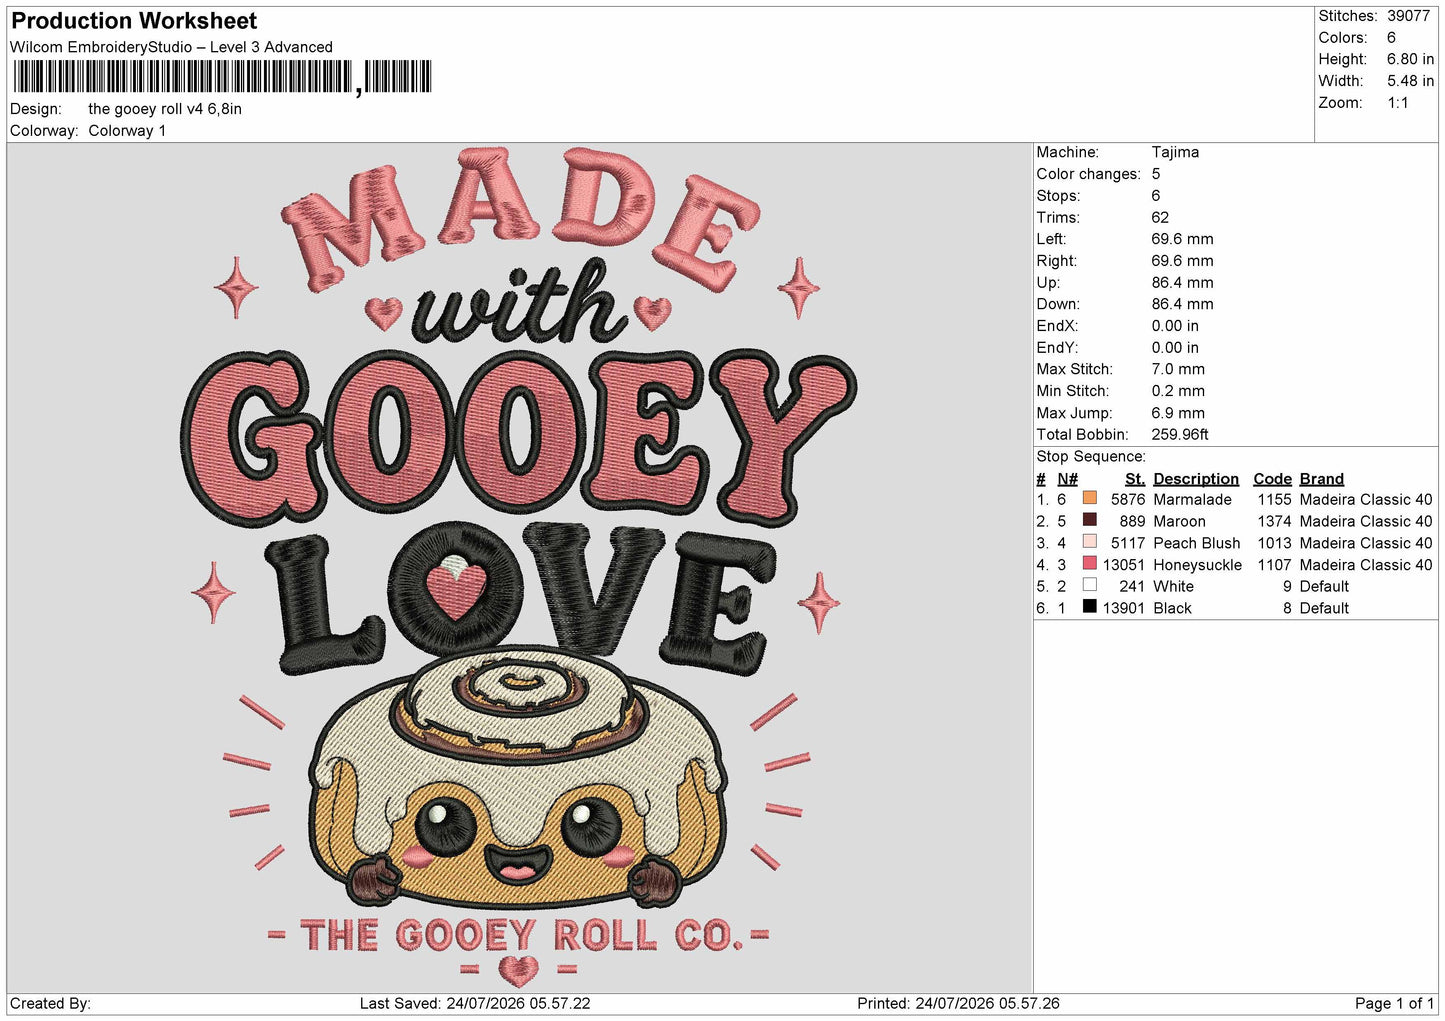This screenshot has height=1021, width=1445.
Task: Click the 'Code' column header
Action: pyautogui.click(x=1272, y=479)
